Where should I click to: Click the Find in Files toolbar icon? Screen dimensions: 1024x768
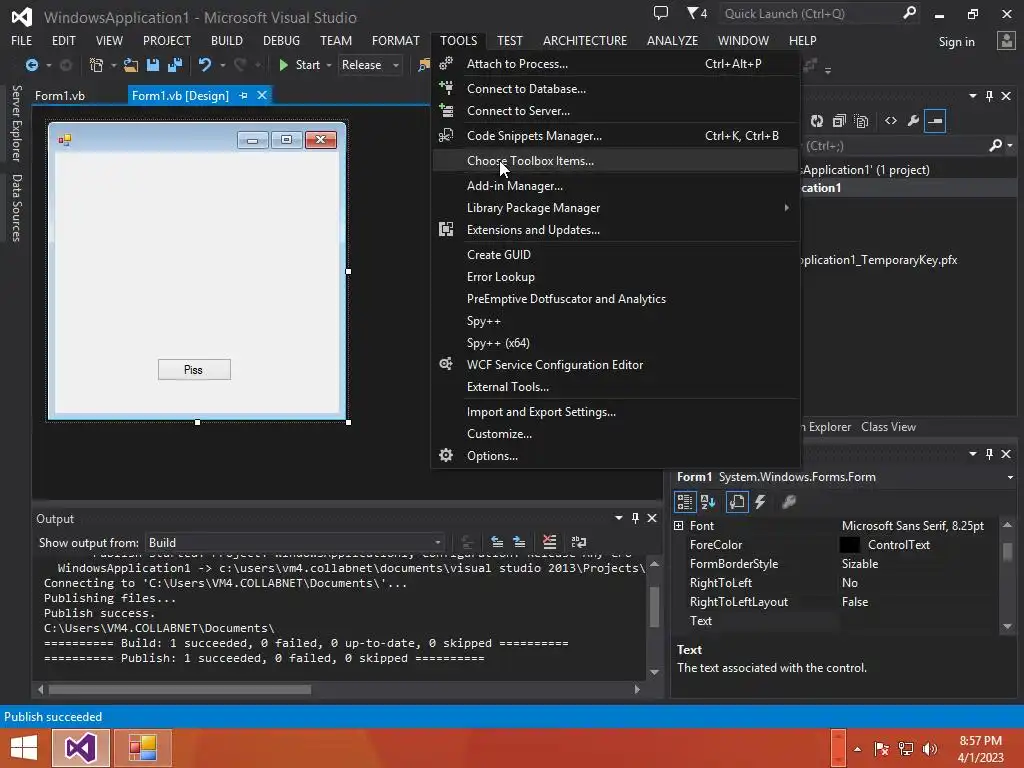point(424,65)
